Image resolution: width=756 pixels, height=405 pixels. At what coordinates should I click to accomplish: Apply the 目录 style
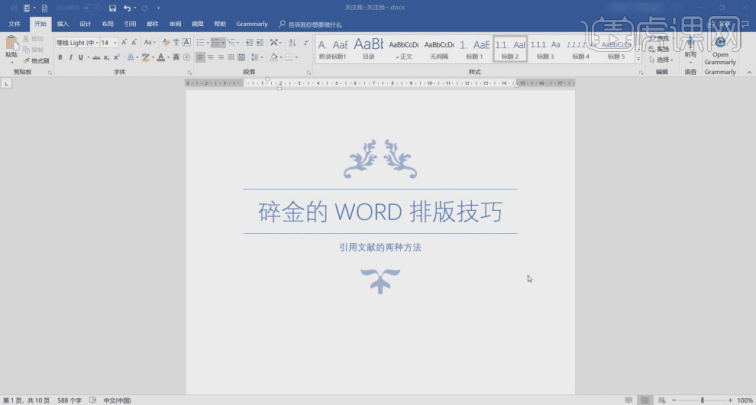(x=368, y=49)
